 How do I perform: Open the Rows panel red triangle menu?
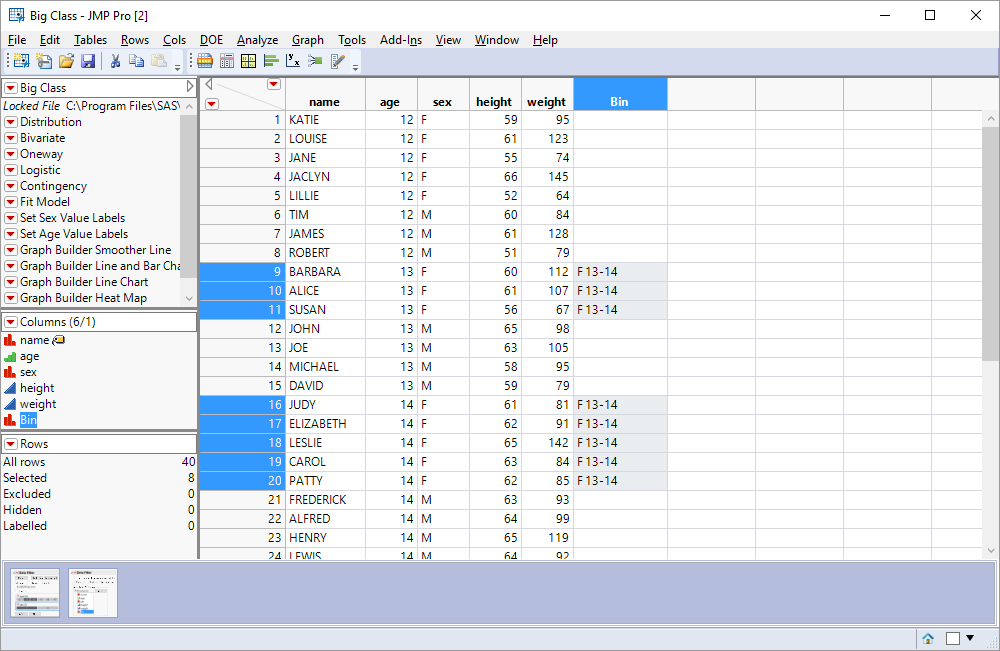[x=12, y=445]
